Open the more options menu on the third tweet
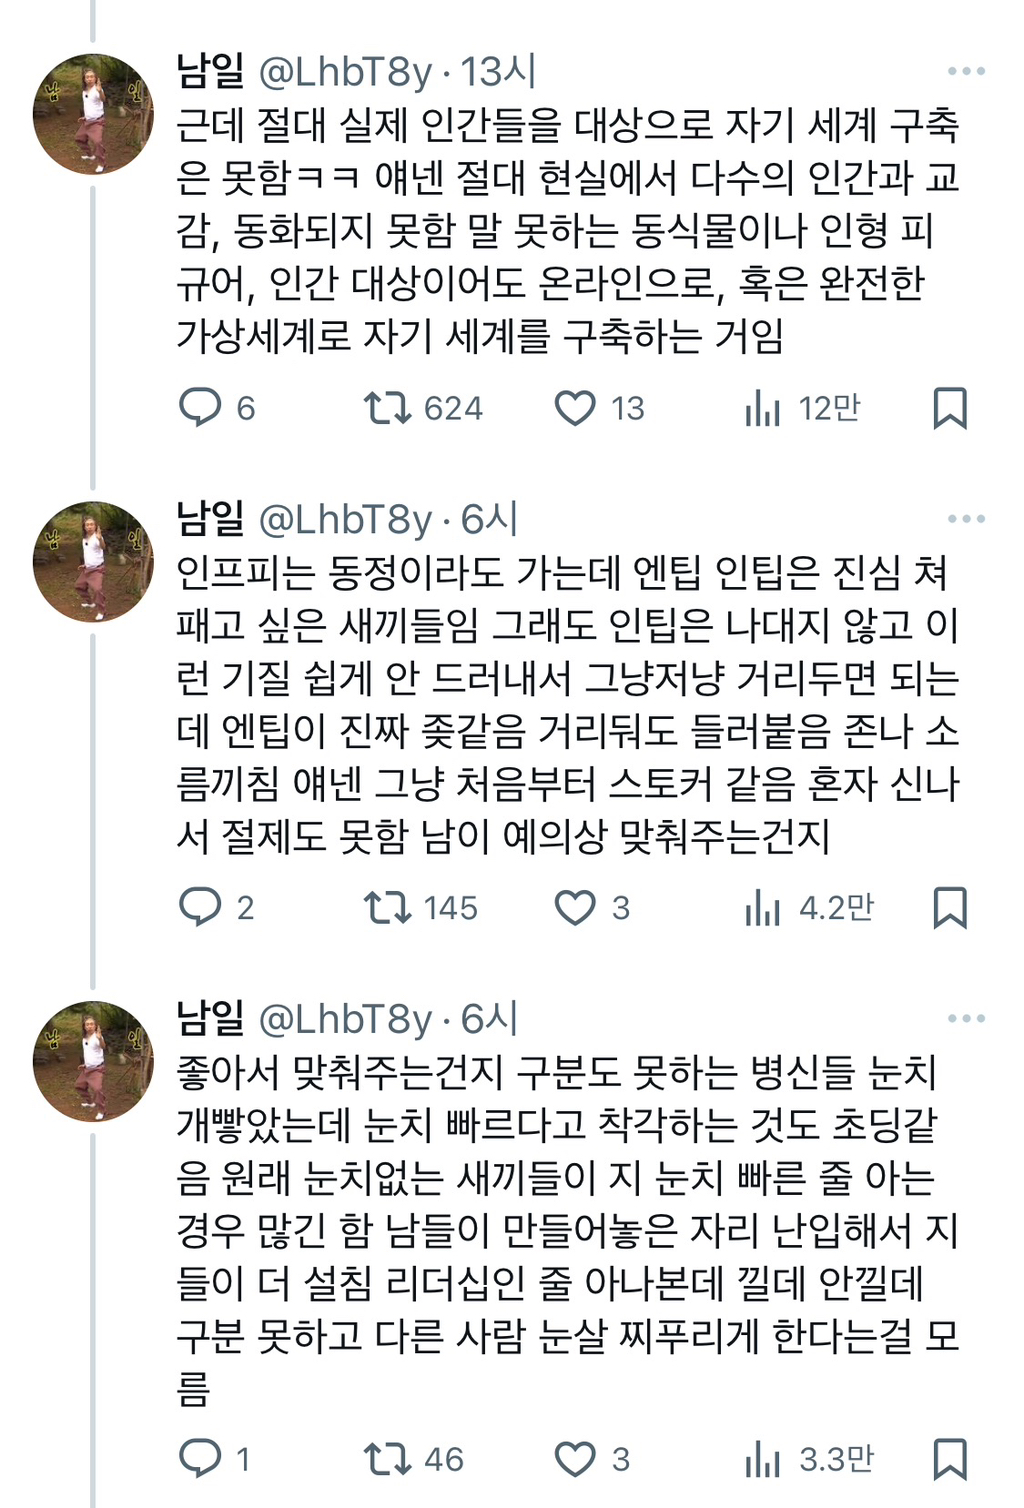 (x=966, y=1019)
